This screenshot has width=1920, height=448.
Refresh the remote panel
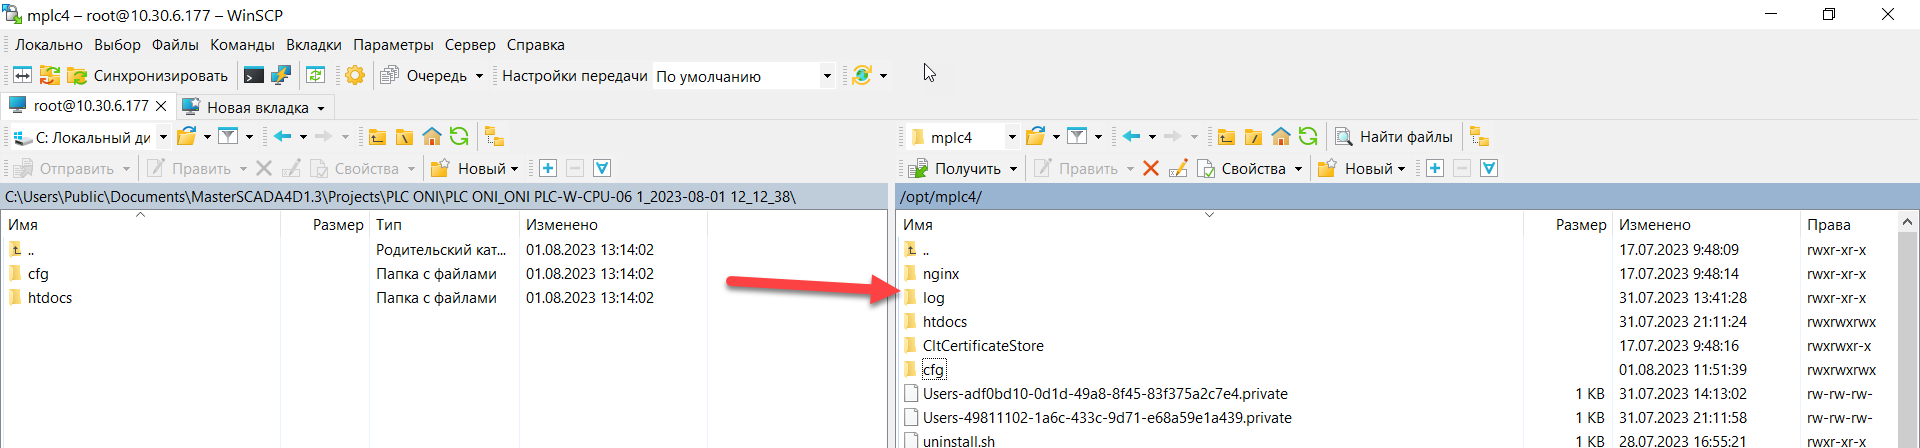(x=1308, y=137)
